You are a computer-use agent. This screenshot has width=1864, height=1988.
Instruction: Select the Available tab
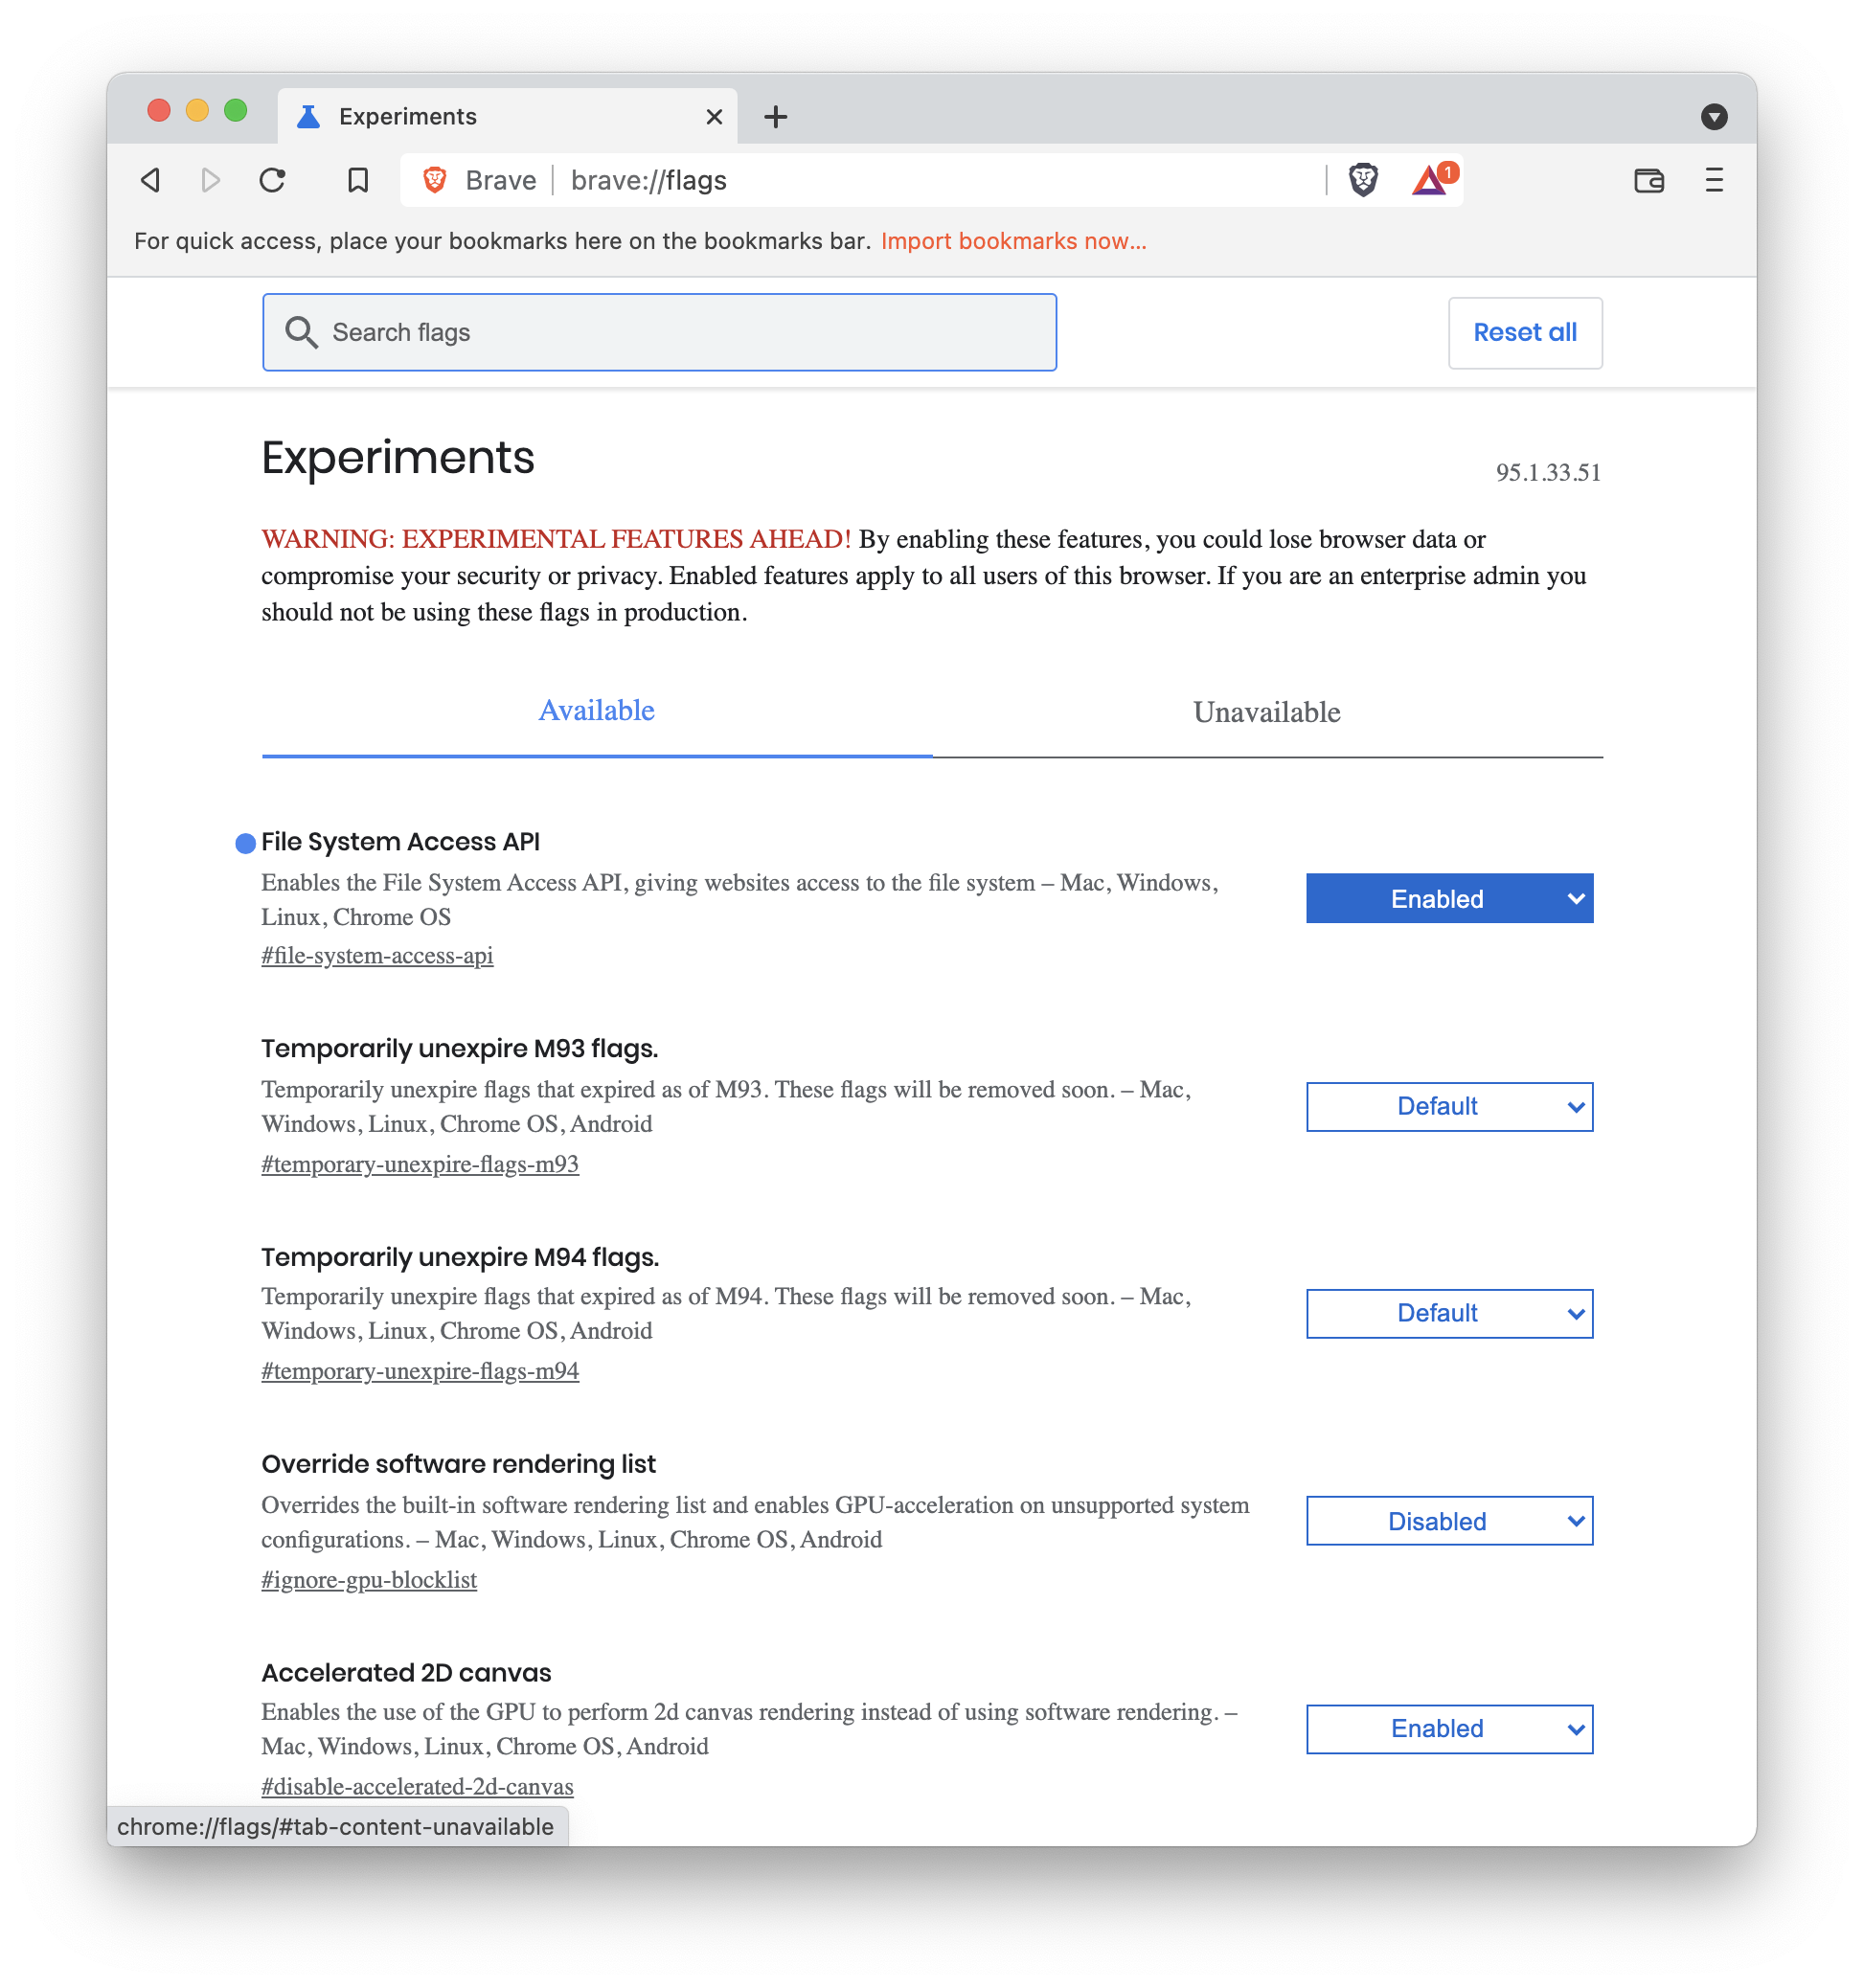pyautogui.click(x=596, y=712)
